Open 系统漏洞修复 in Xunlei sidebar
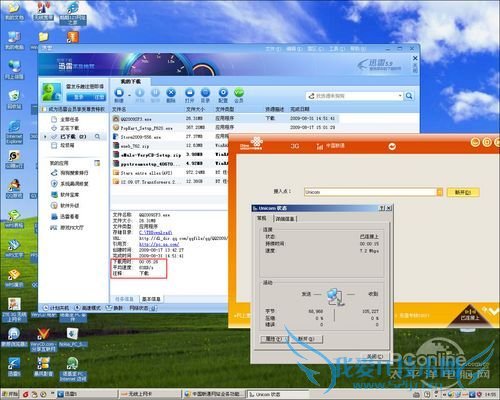 (x=70, y=184)
